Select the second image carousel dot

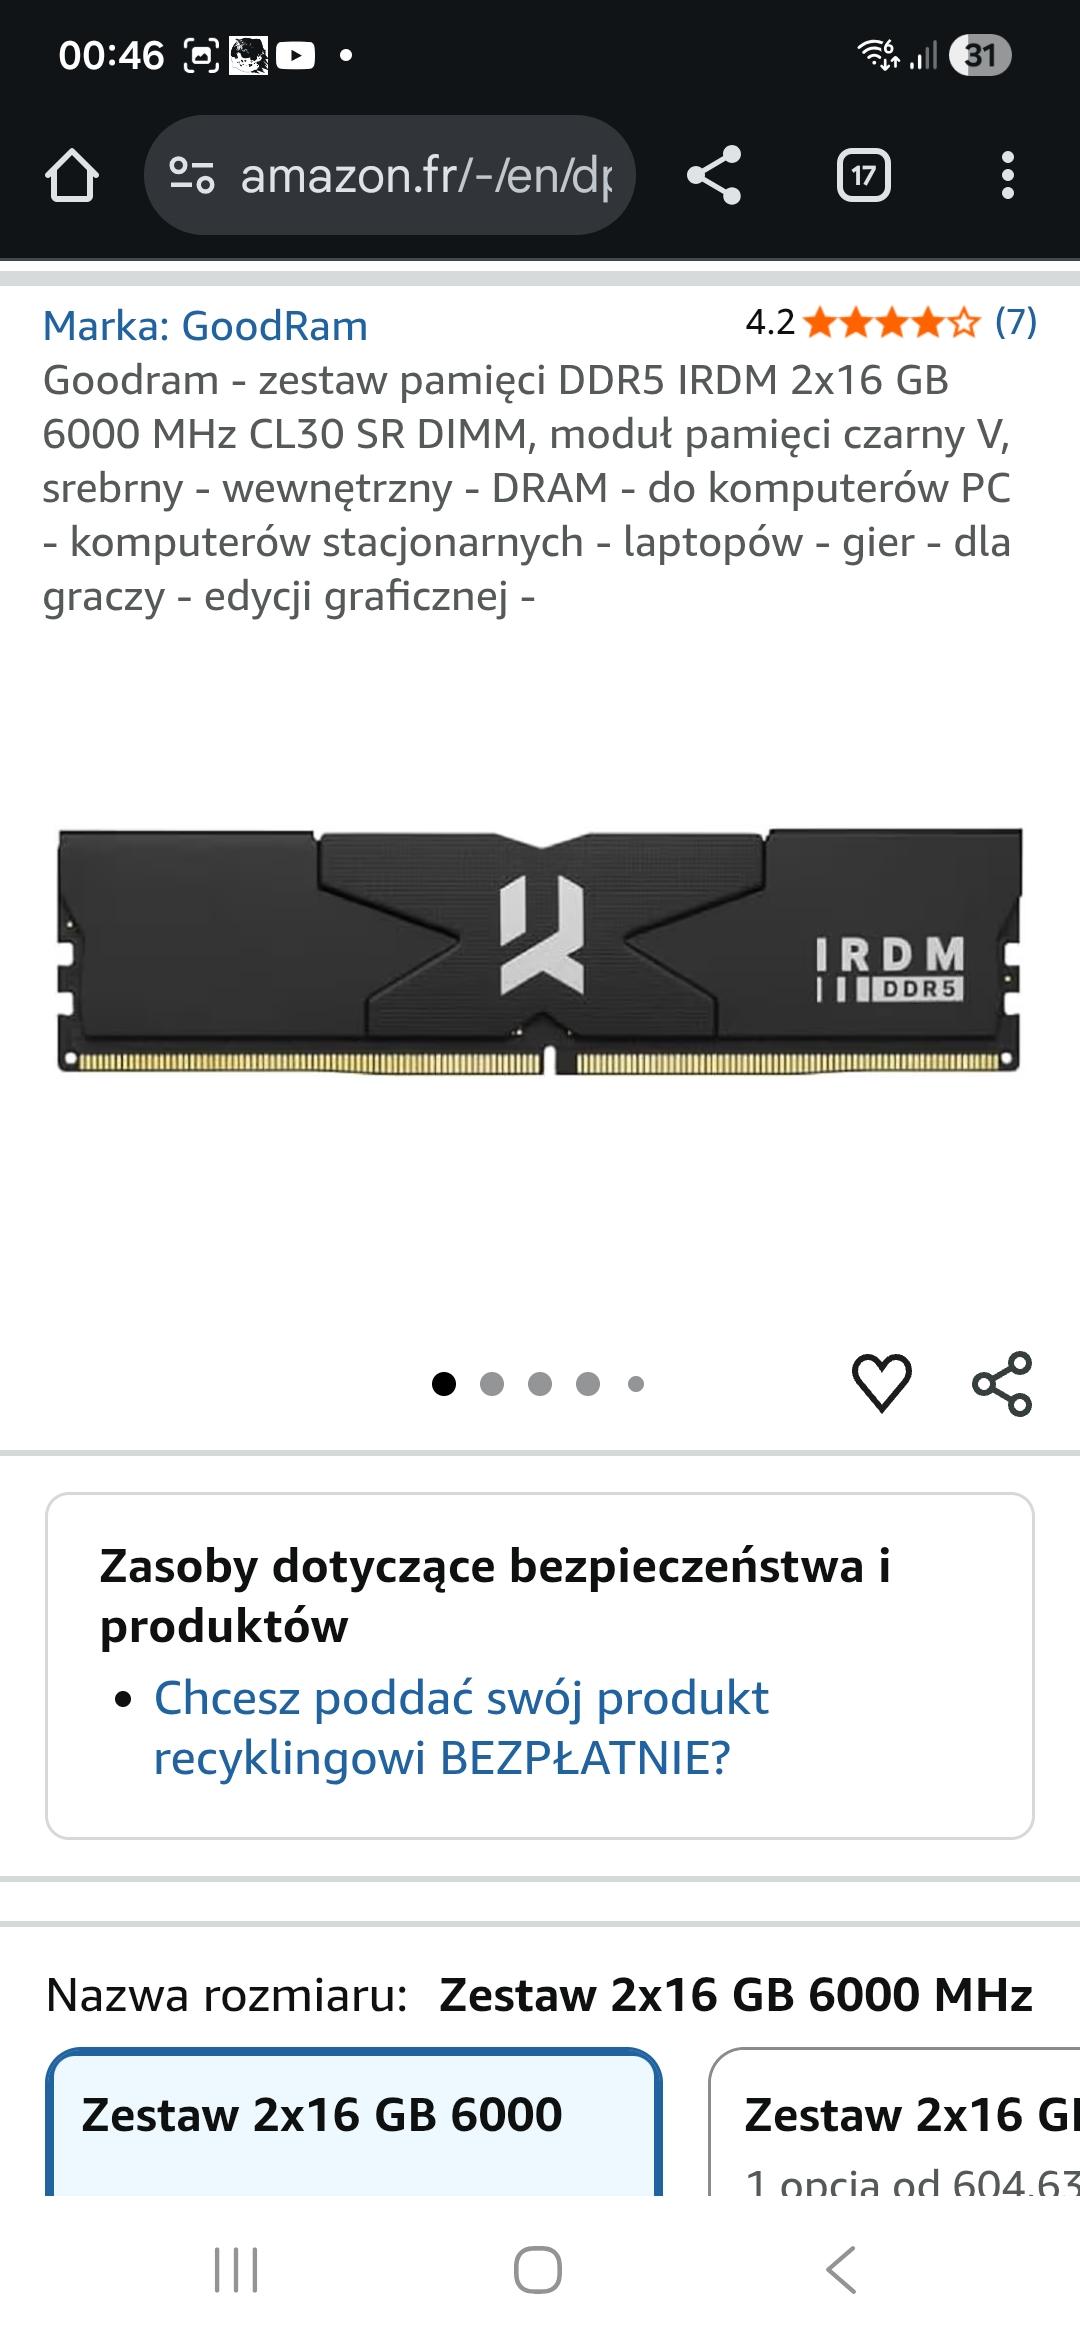click(492, 1383)
